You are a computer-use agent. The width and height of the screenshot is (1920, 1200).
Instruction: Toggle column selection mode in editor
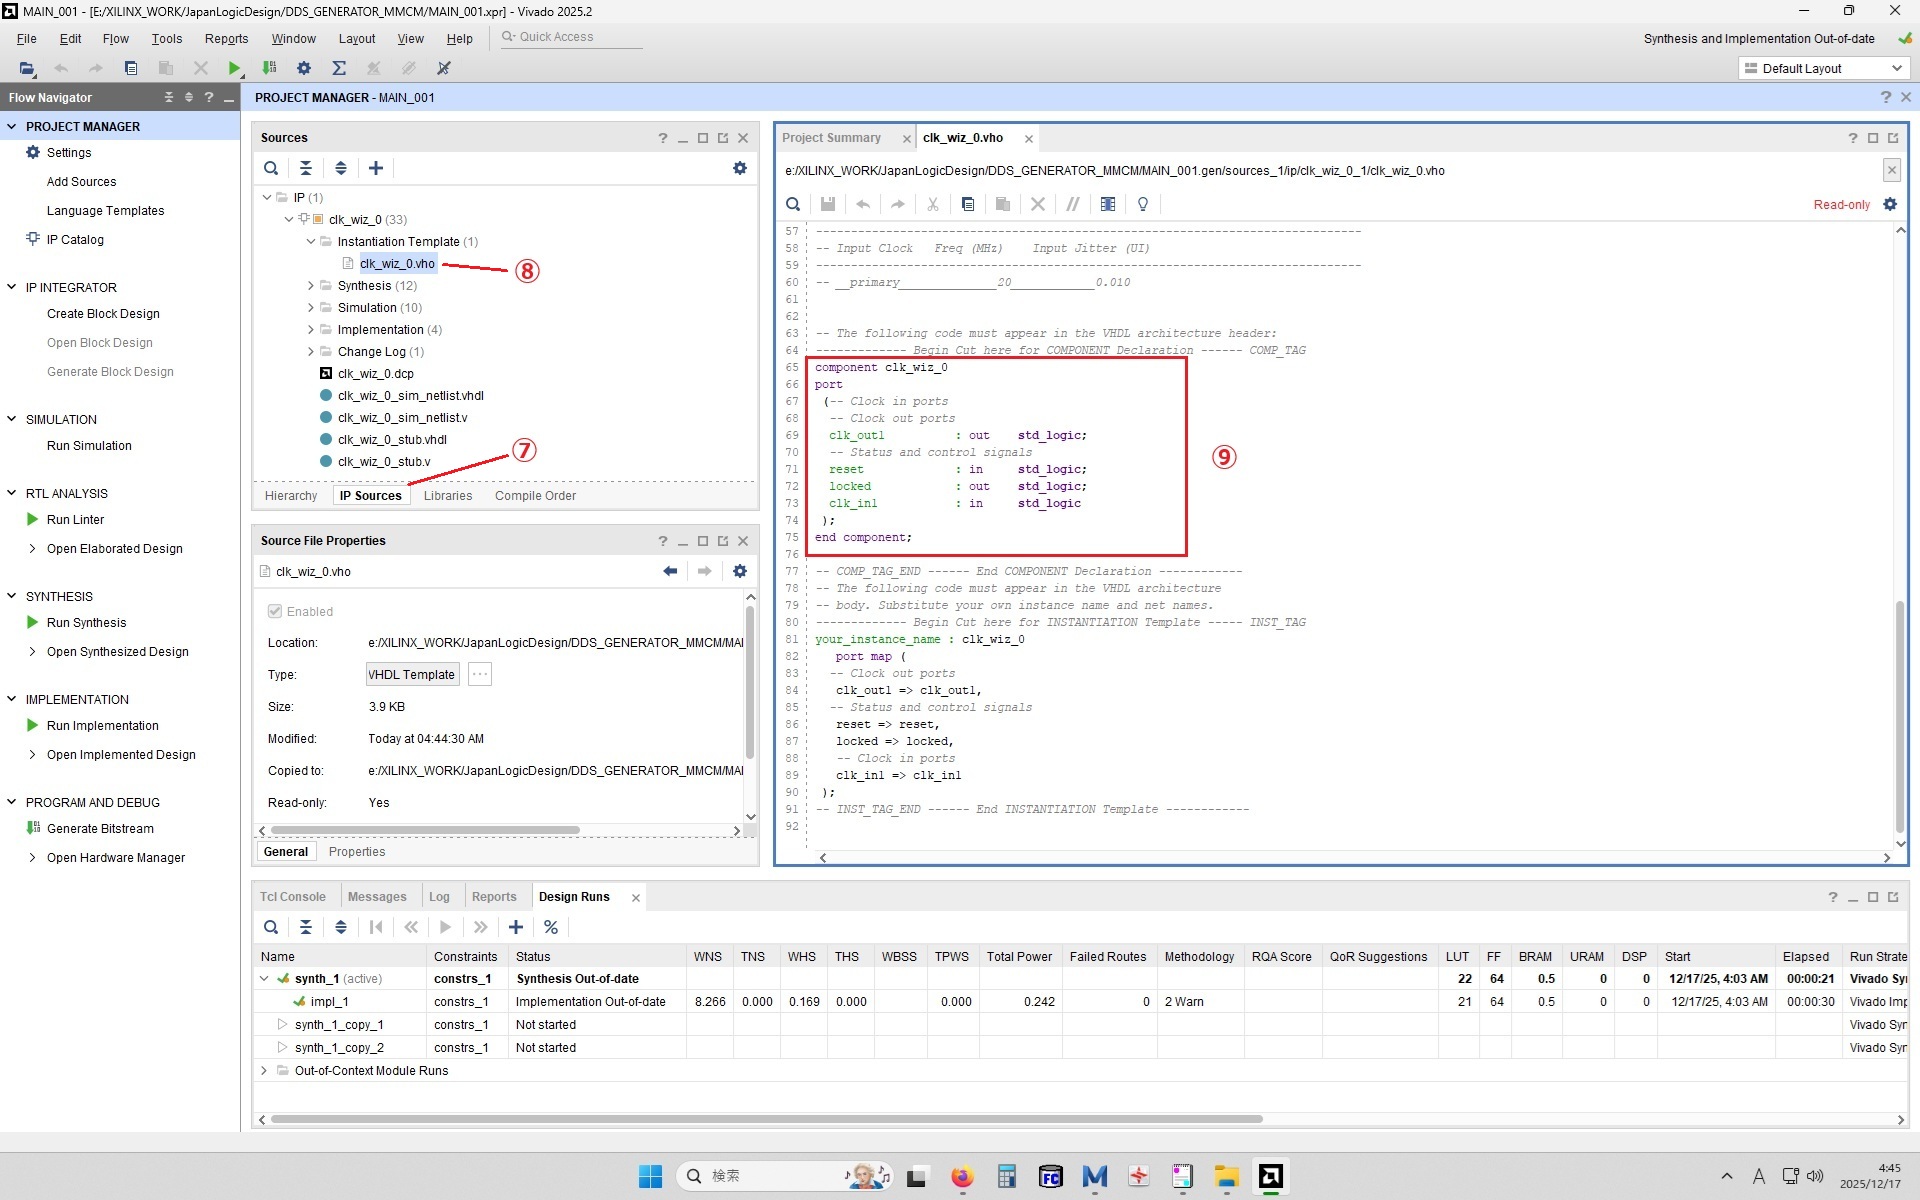coord(1108,204)
